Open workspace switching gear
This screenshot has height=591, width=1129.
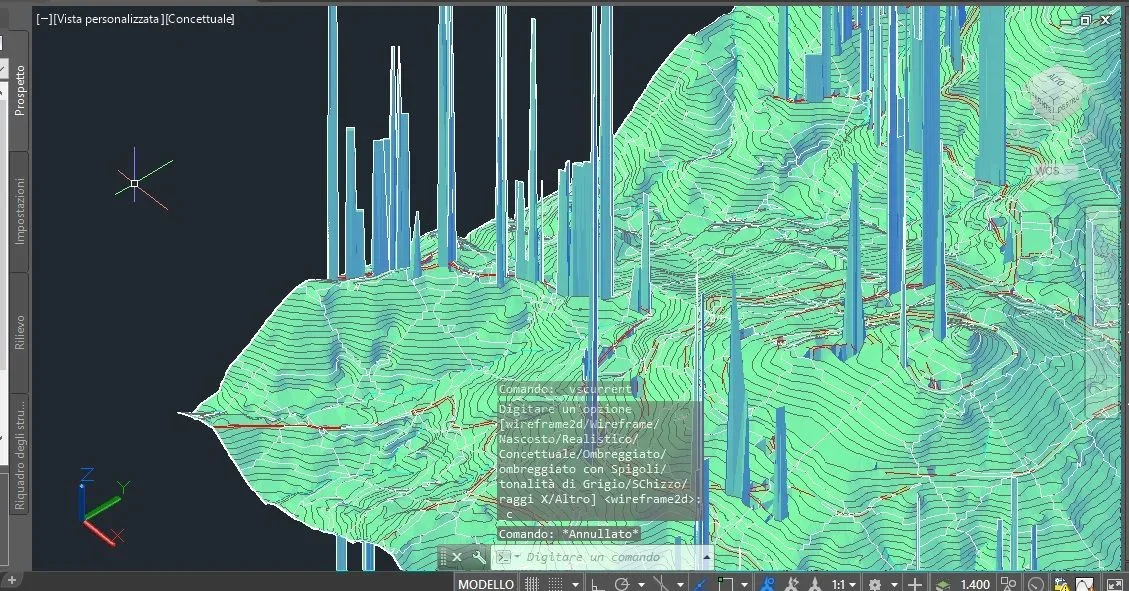[875, 584]
